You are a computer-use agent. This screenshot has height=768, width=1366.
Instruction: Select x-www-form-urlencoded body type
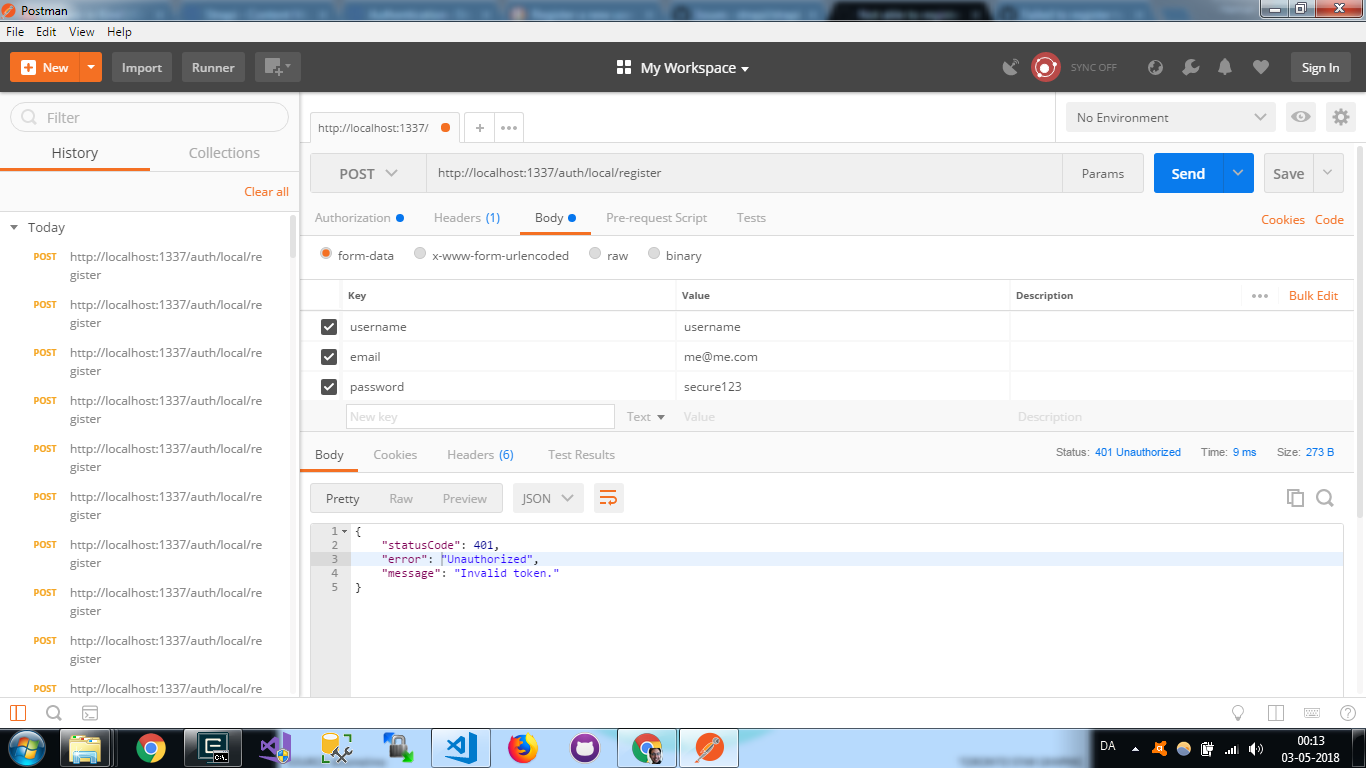(x=420, y=254)
